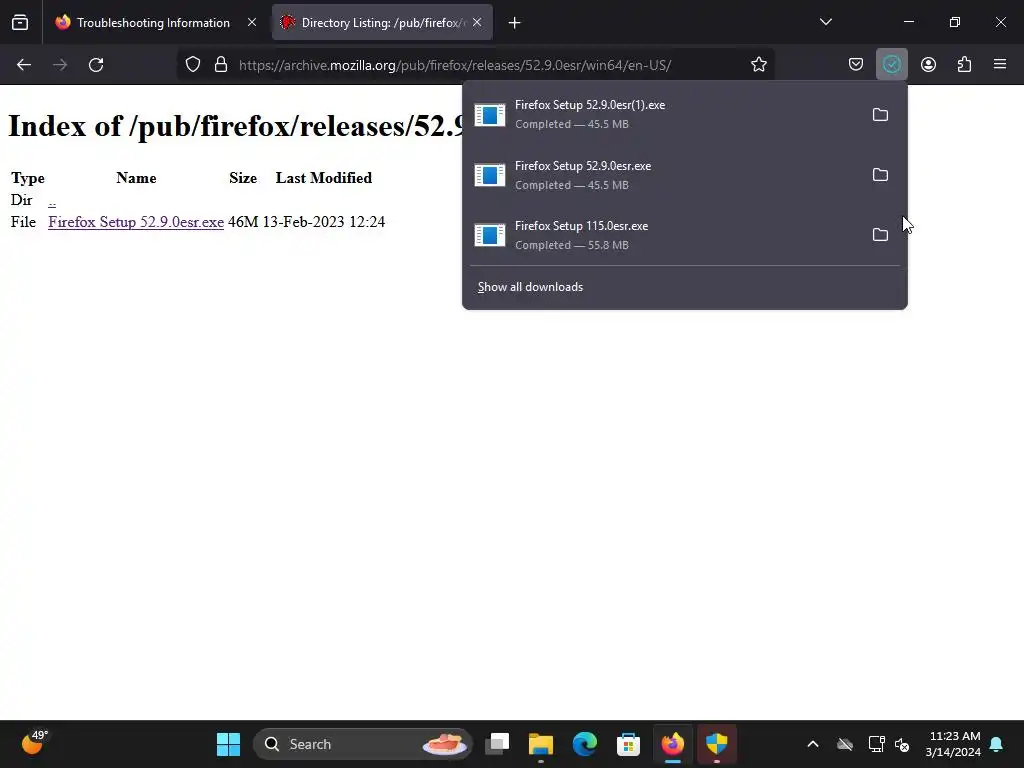Image resolution: width=1024 pixels, height=768 pixels.
Task: Bookmark this page with star icon
Action: point(758,65)
